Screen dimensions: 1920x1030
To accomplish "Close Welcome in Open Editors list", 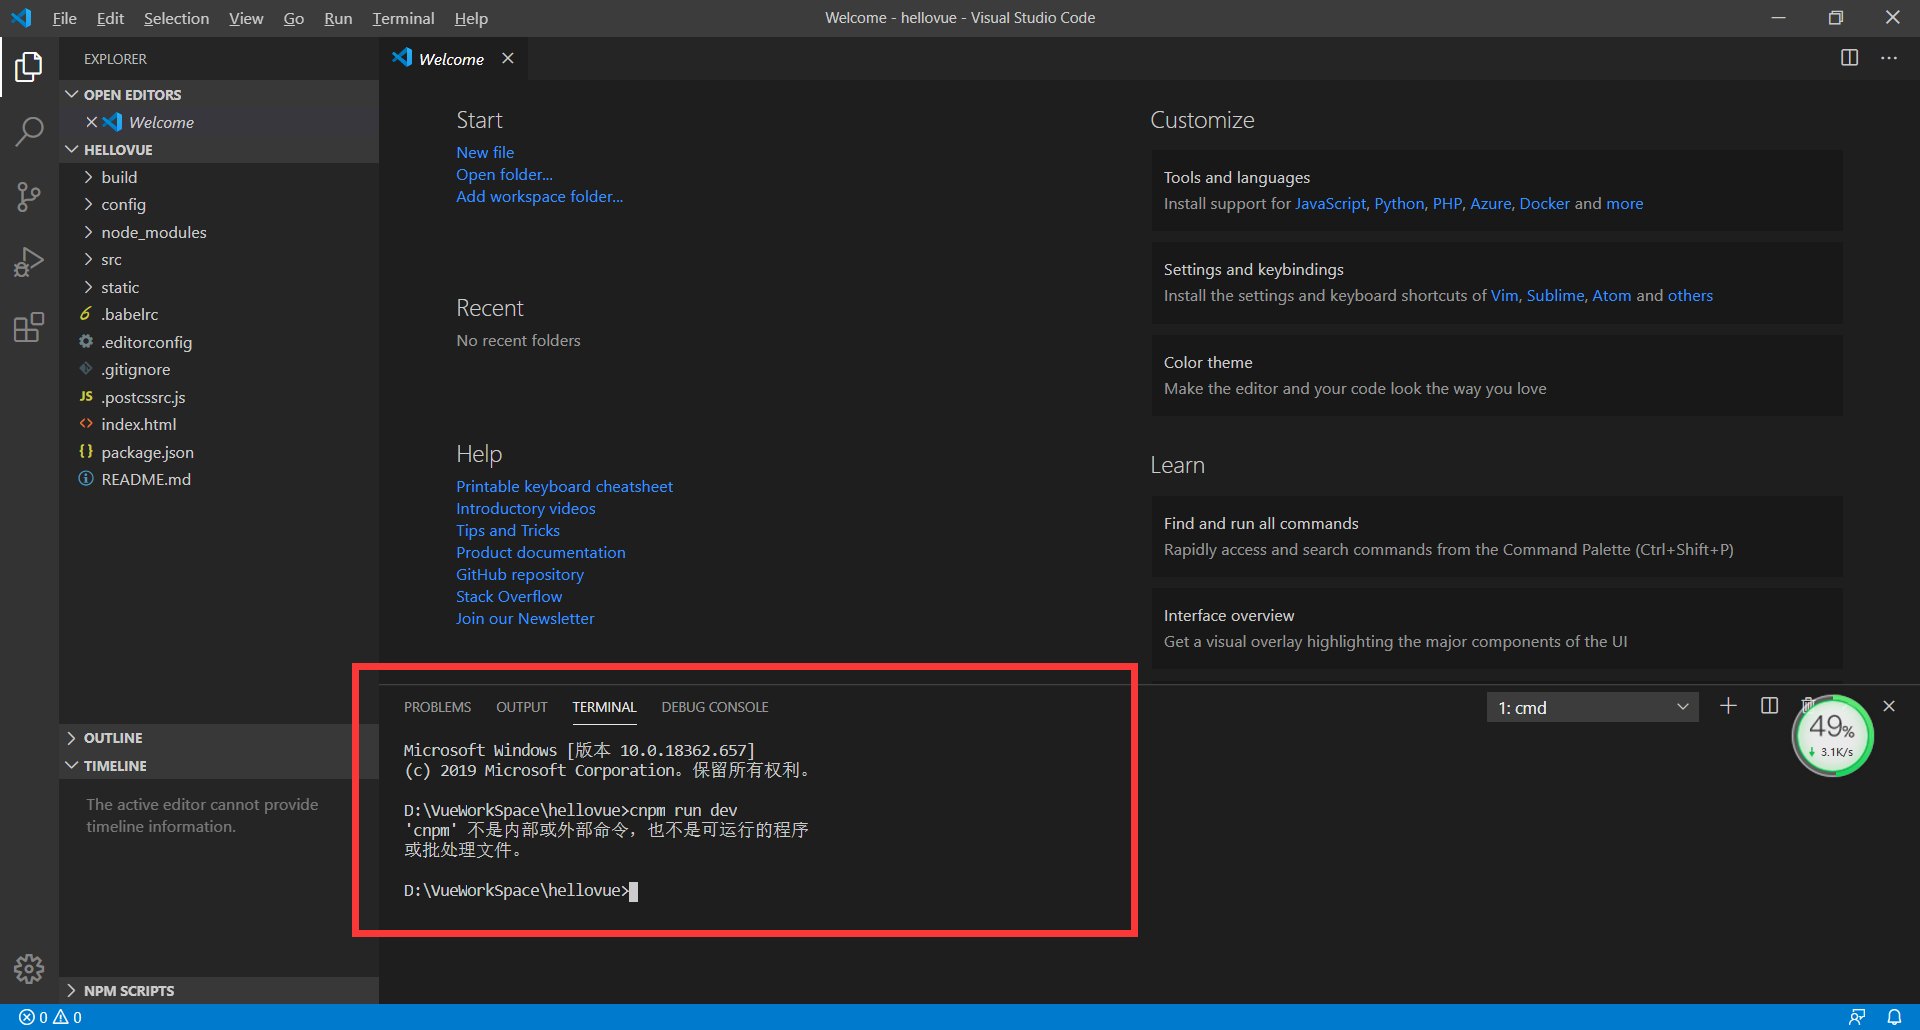I will tap(91, 122).
